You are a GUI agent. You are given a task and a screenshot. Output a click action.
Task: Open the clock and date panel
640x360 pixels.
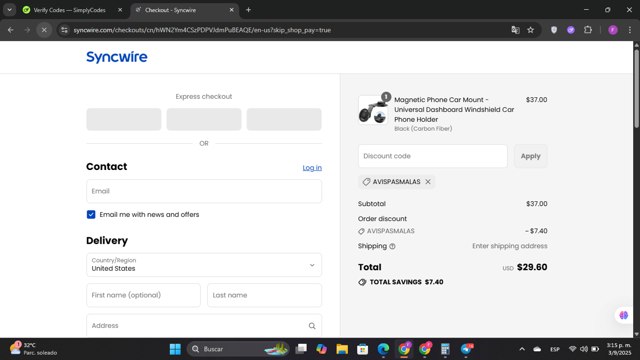[x=619, y=349]
